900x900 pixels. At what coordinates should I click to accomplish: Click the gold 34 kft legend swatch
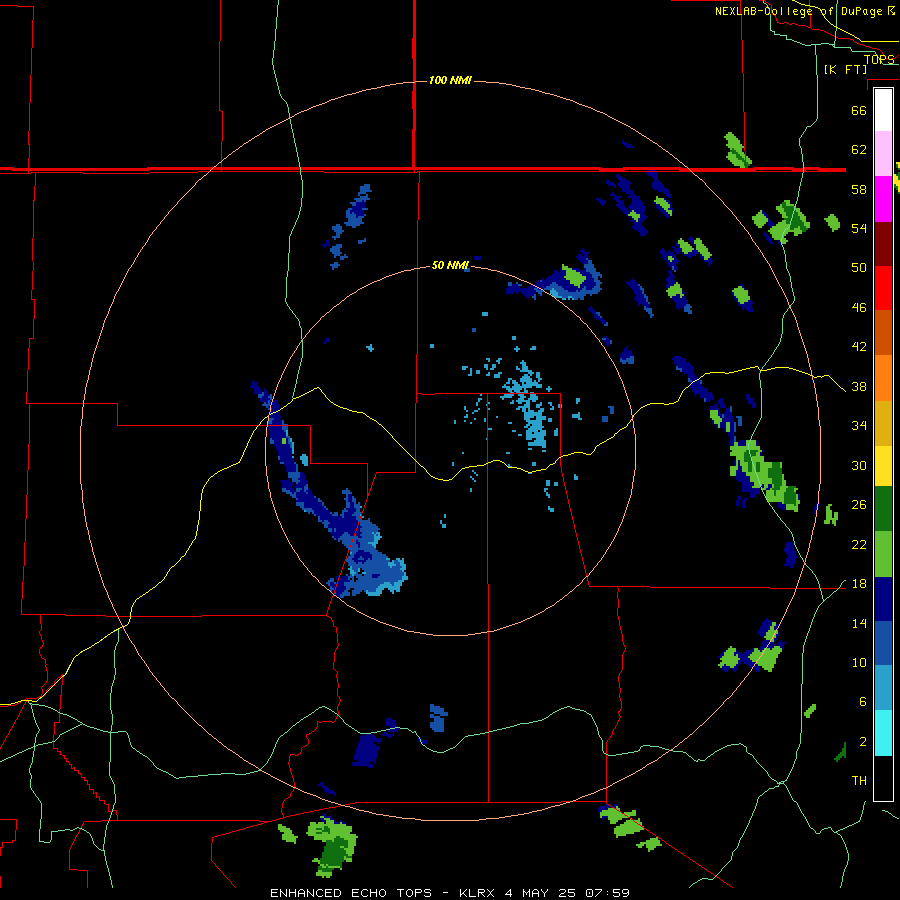[x=883, y=423]
